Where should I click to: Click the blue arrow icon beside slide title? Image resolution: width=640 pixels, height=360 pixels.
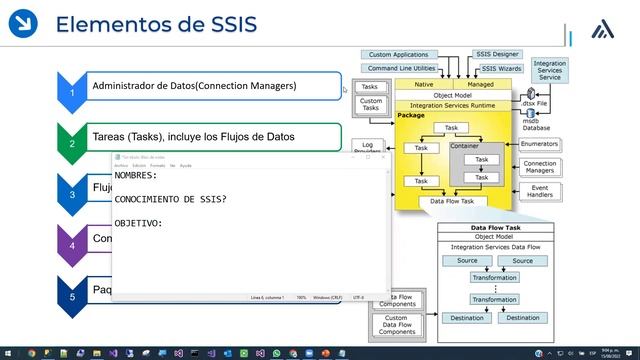23,24
